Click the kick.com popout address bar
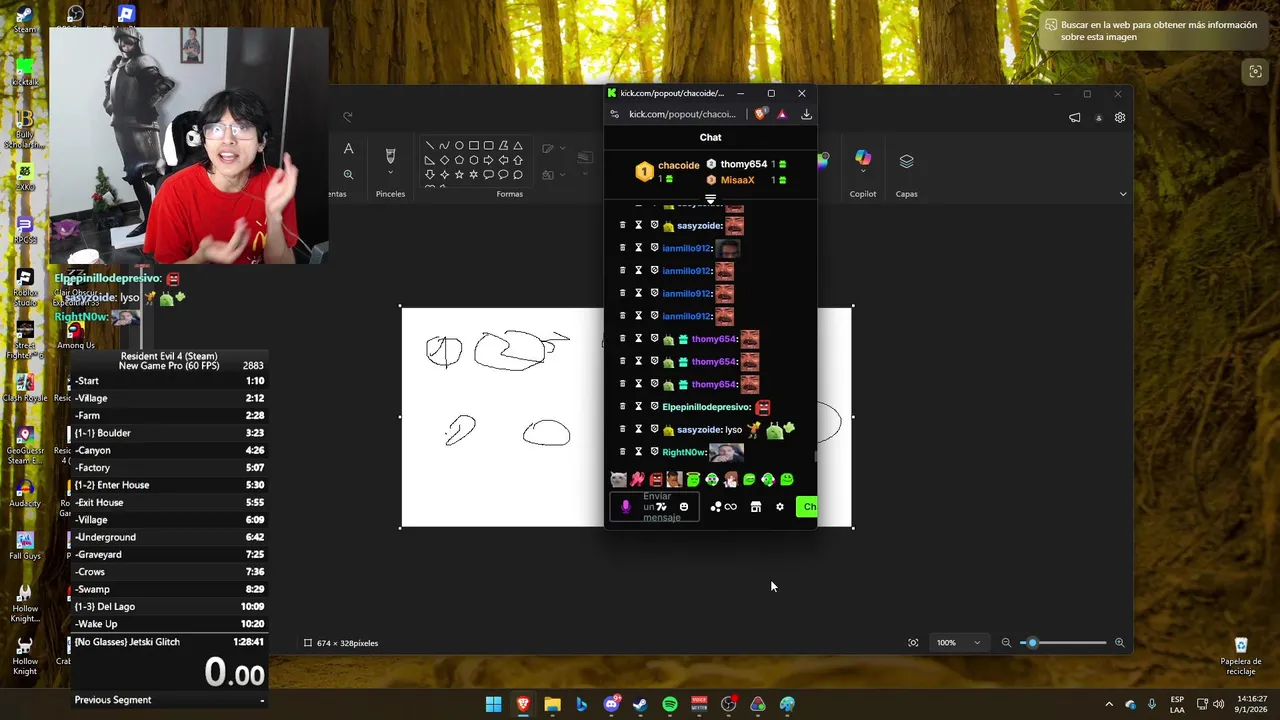Viewport: 1280px width, 720px height. click(682, 114)
